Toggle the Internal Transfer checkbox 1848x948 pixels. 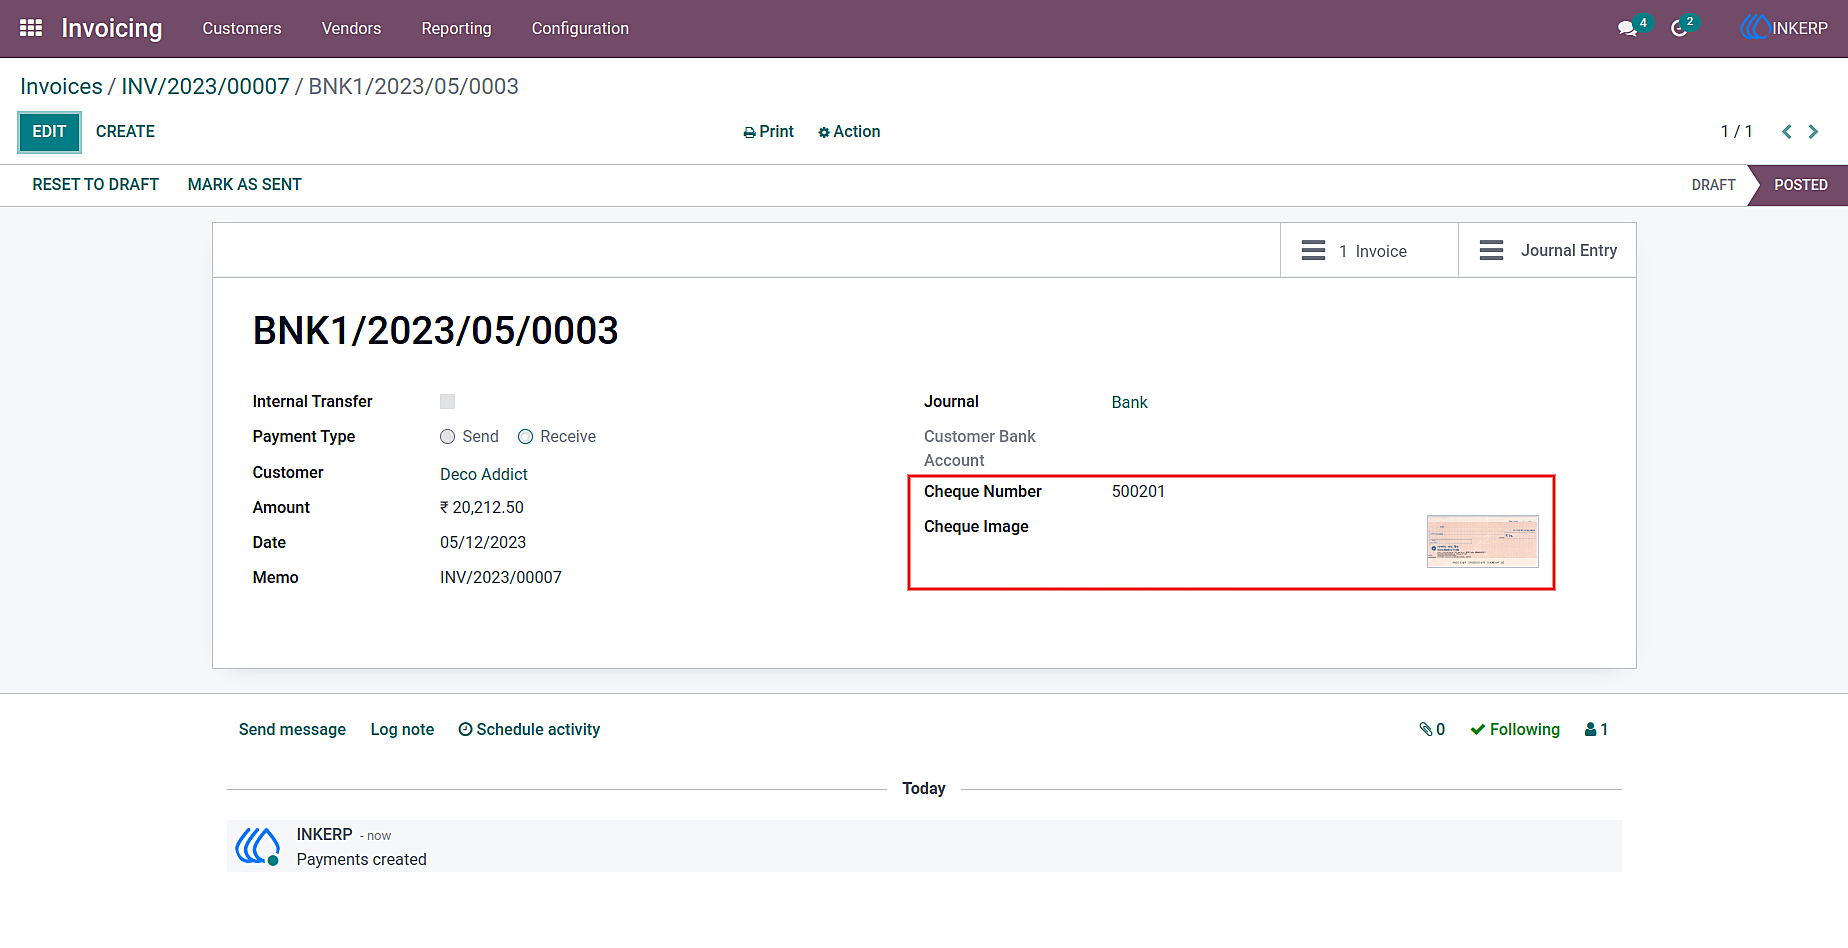[x=447, y=402]
